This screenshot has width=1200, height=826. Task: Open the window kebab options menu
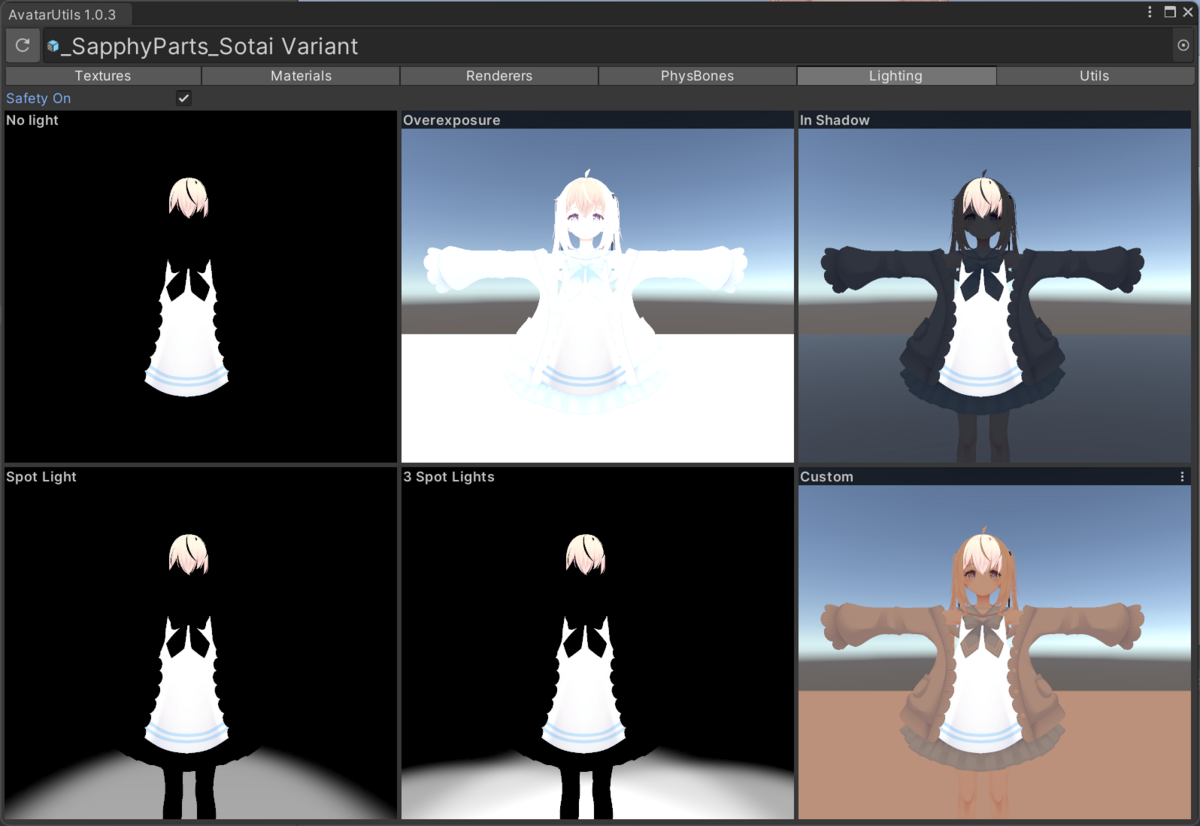point(1150,12)
